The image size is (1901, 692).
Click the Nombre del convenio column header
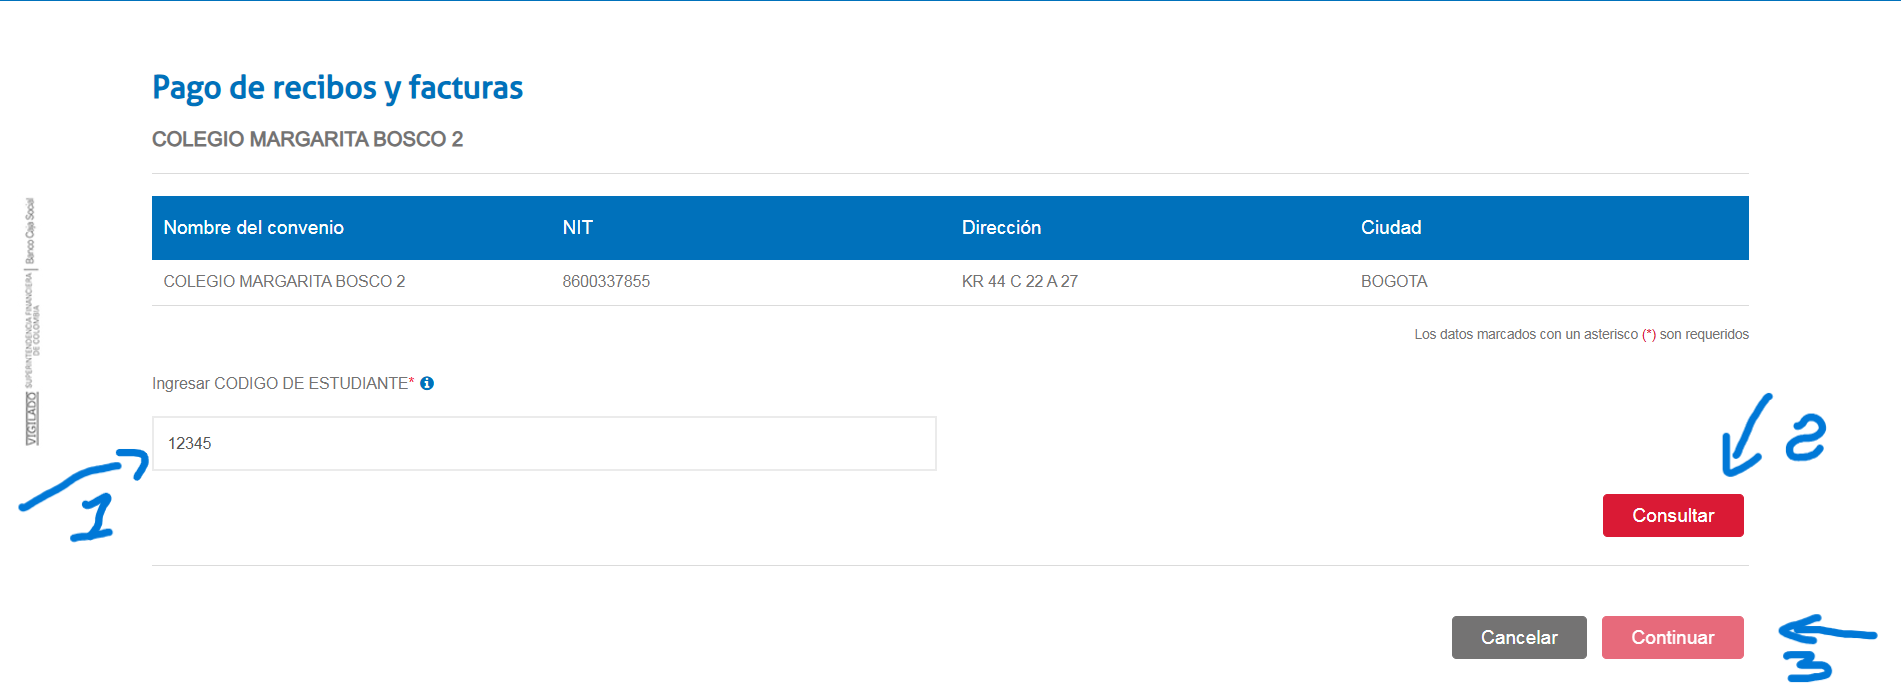(253, 228)
